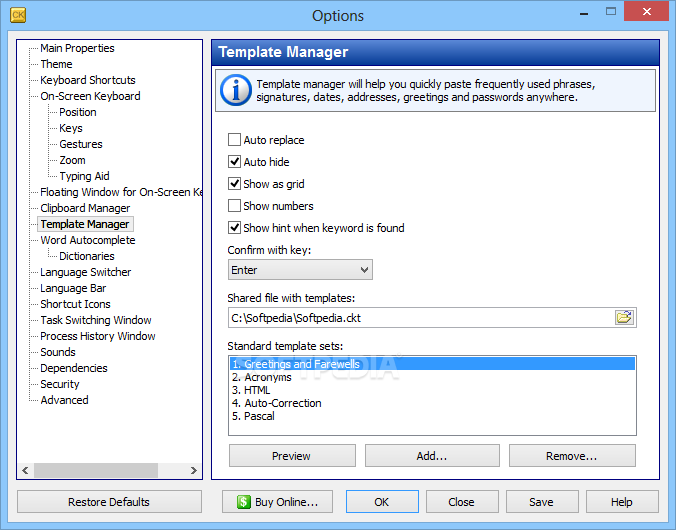The height and width of the screenshot is (530, 676).
Task: Open Process History Window settings
Action: [97, 336]
